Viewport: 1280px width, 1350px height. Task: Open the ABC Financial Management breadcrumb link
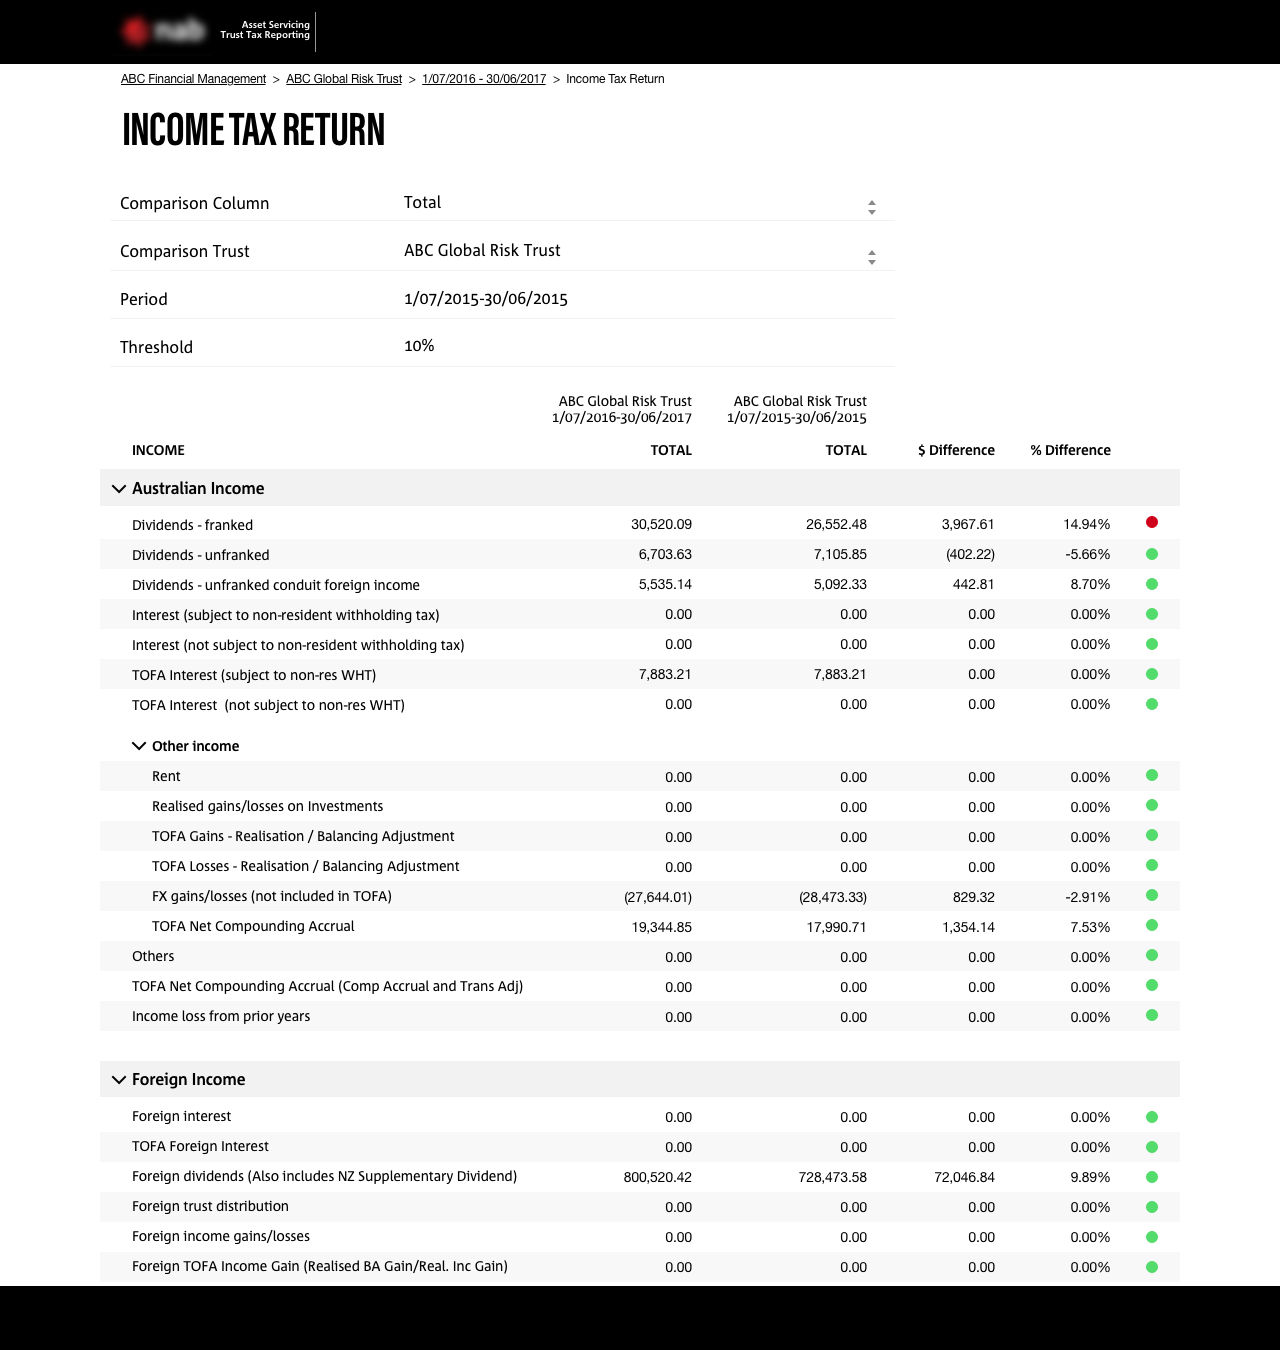[193, 79]
